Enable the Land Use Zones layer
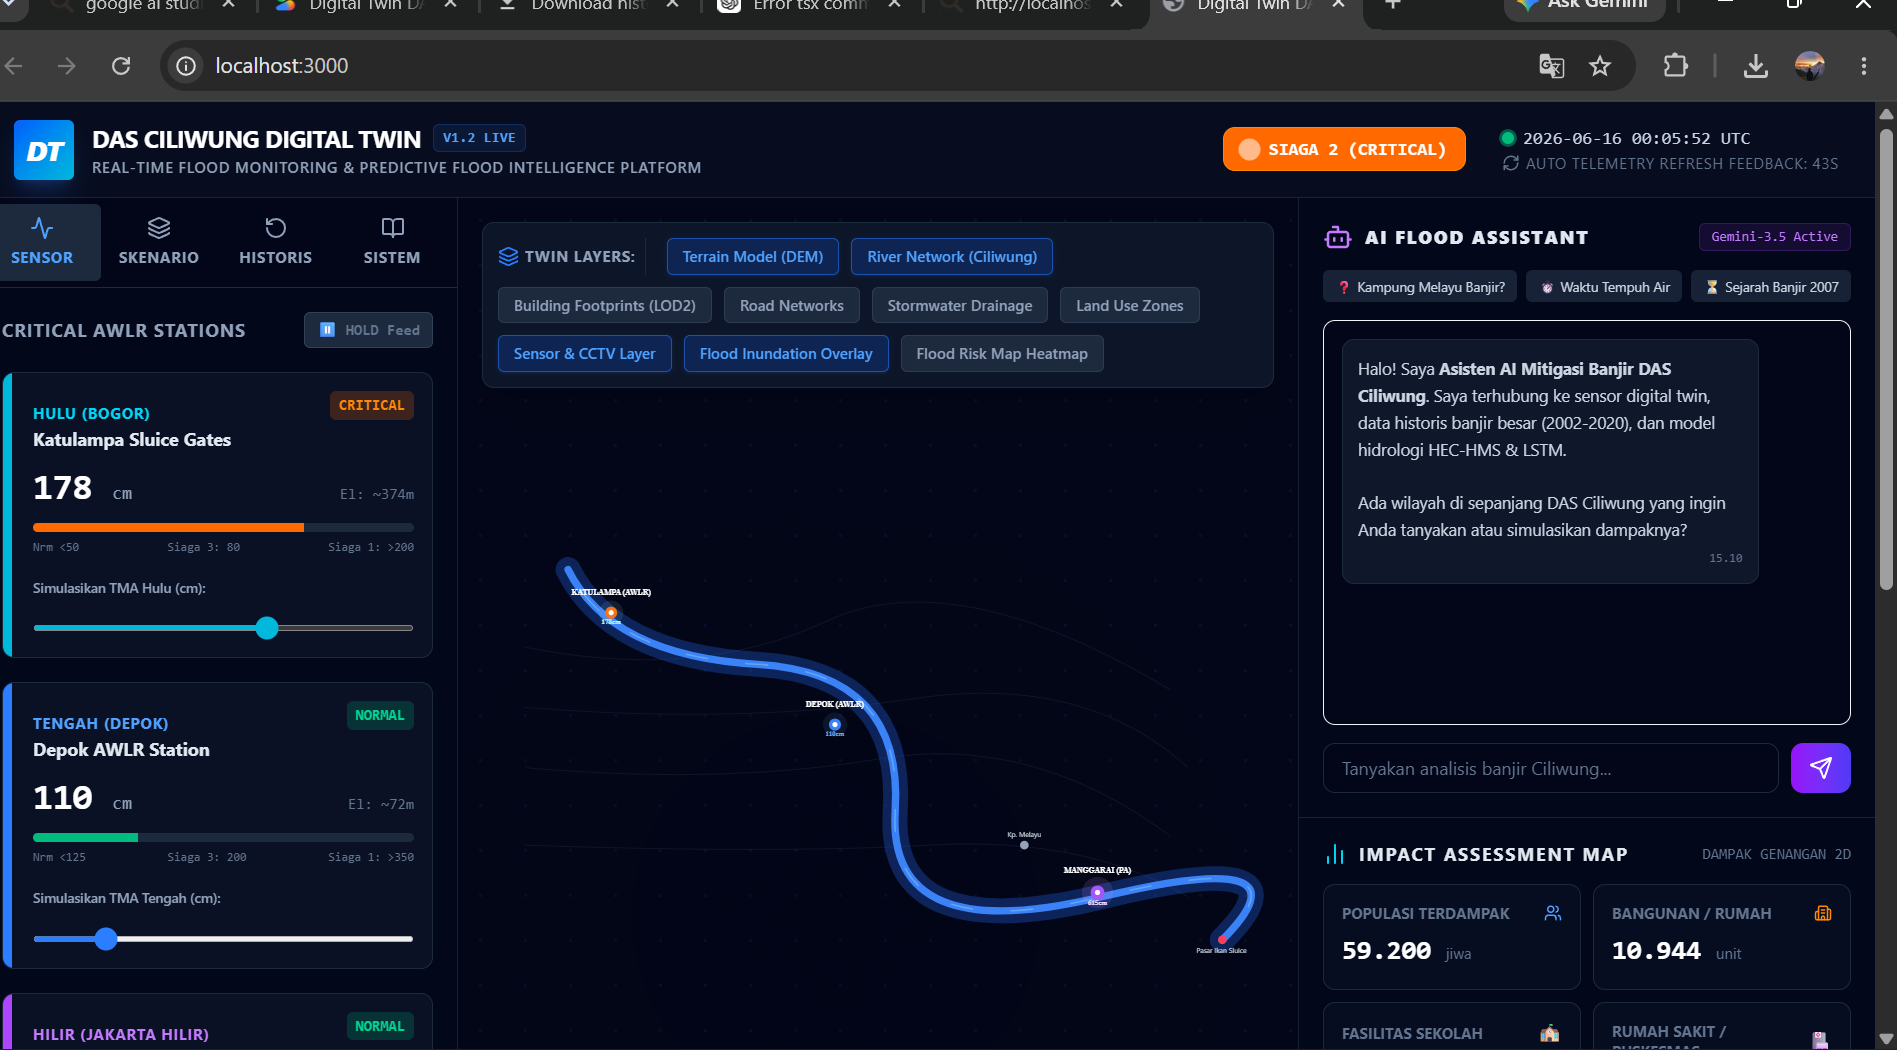The image size is (1897, 1050). (1130, 306)
